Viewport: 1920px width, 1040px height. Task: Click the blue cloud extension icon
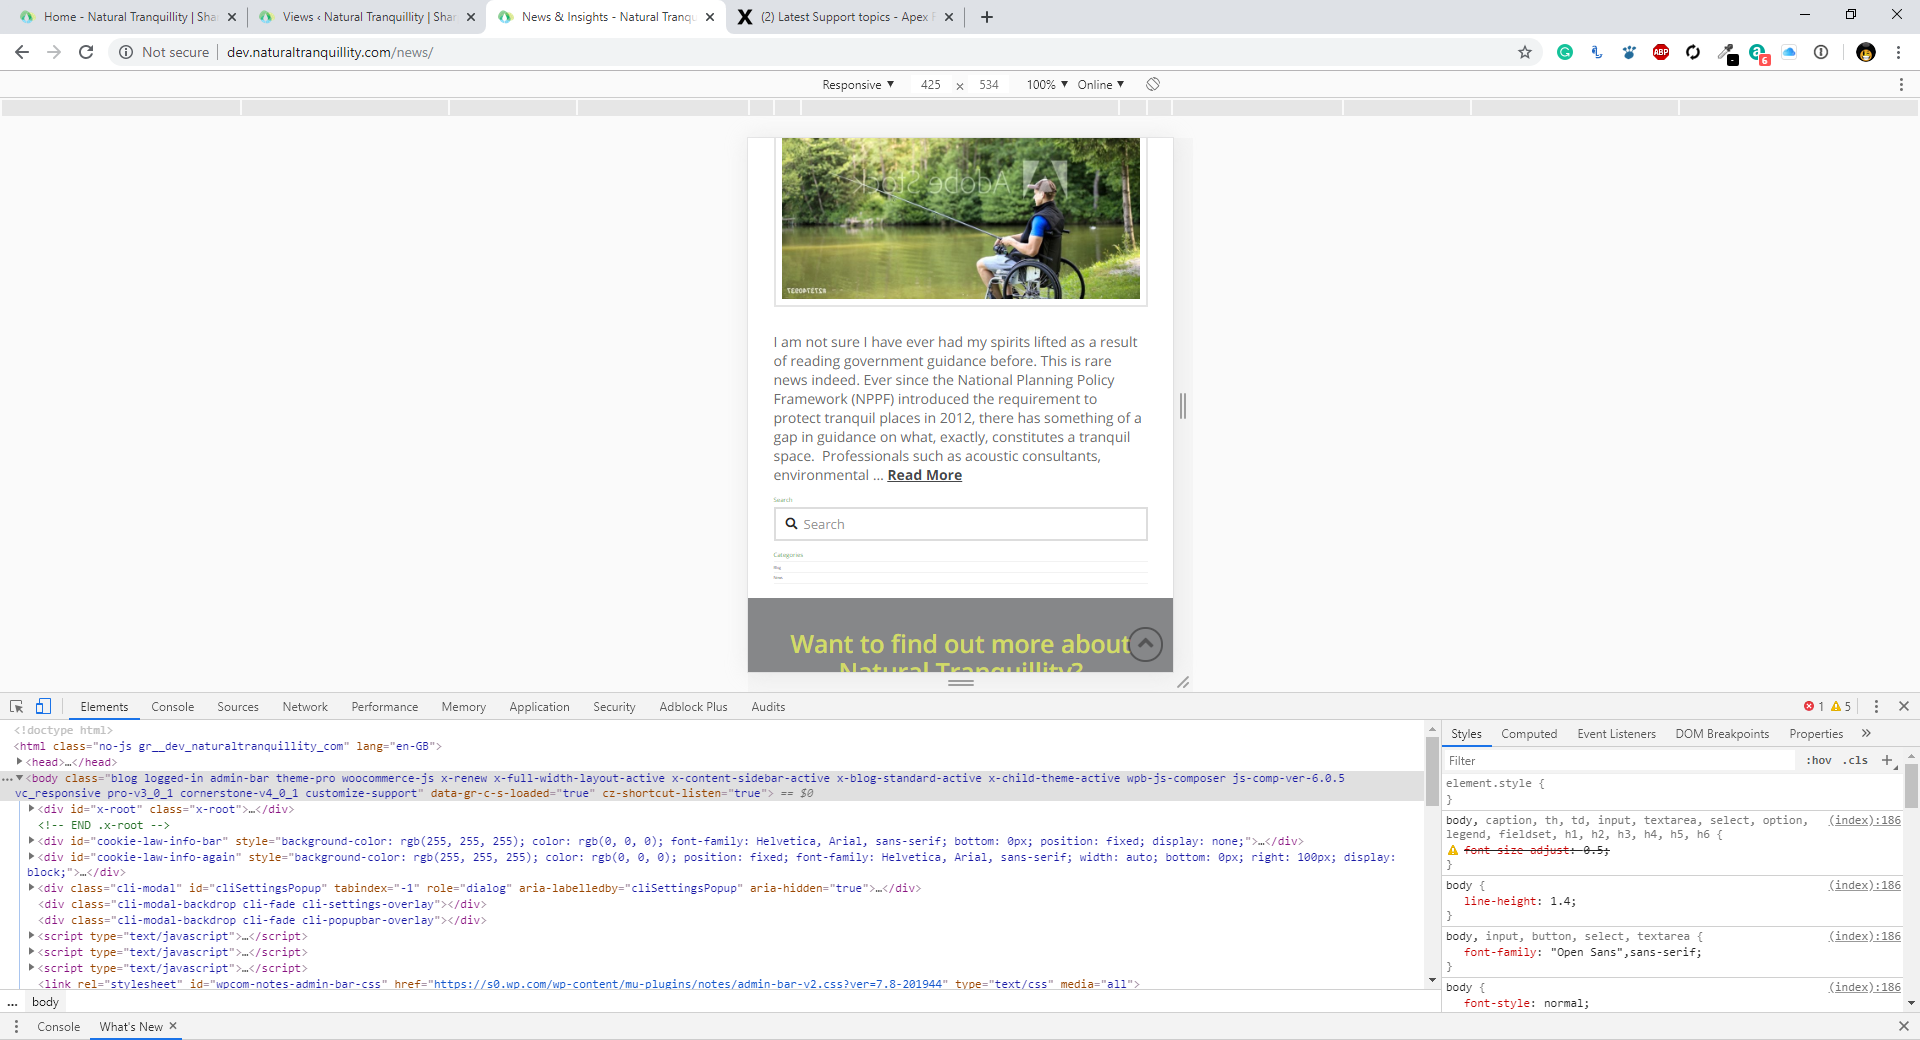(x=1789, y=52)
